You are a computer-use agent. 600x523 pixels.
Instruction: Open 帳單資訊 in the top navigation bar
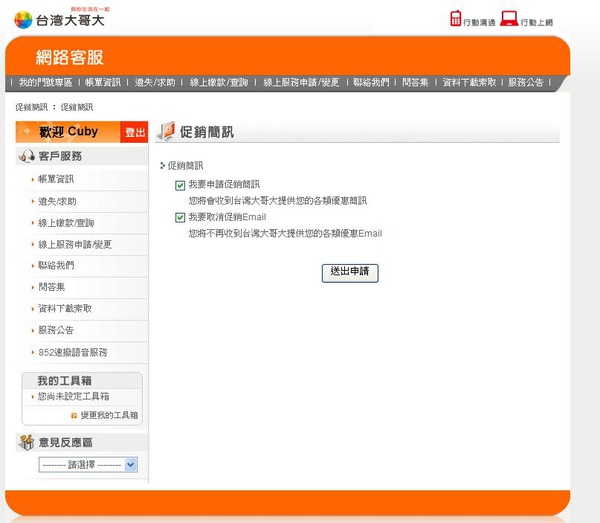click(103, 82)
